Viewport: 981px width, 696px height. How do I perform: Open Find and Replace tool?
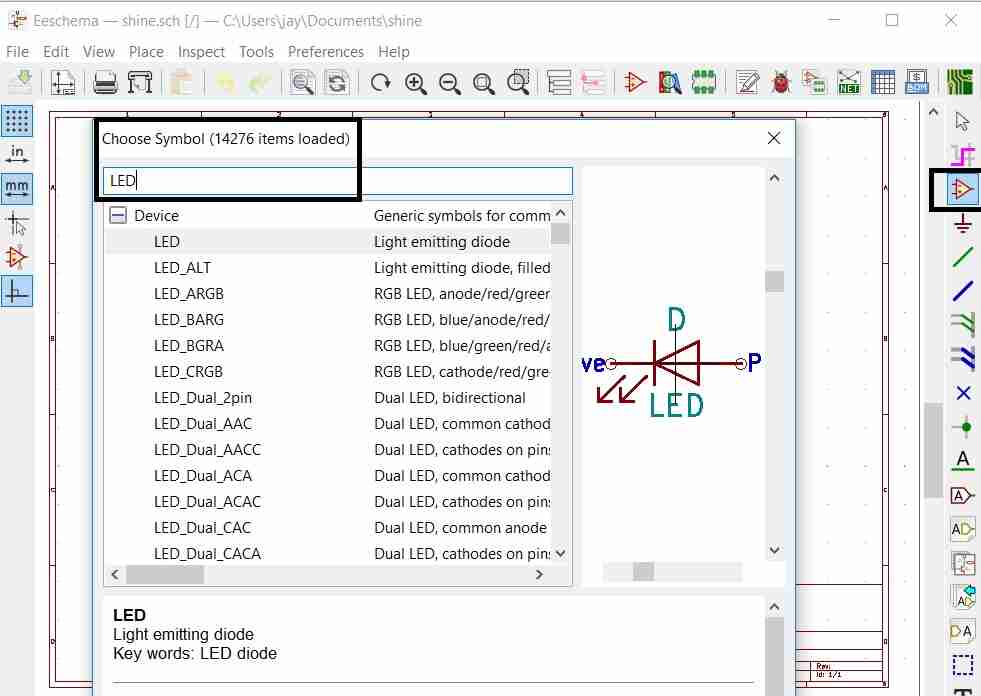click(x=337, y=83)
